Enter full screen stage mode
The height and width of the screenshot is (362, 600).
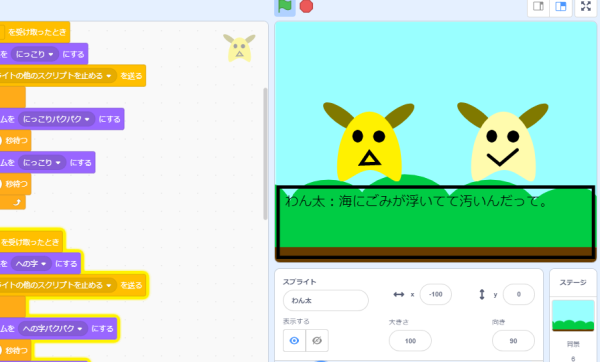point(586,6)
